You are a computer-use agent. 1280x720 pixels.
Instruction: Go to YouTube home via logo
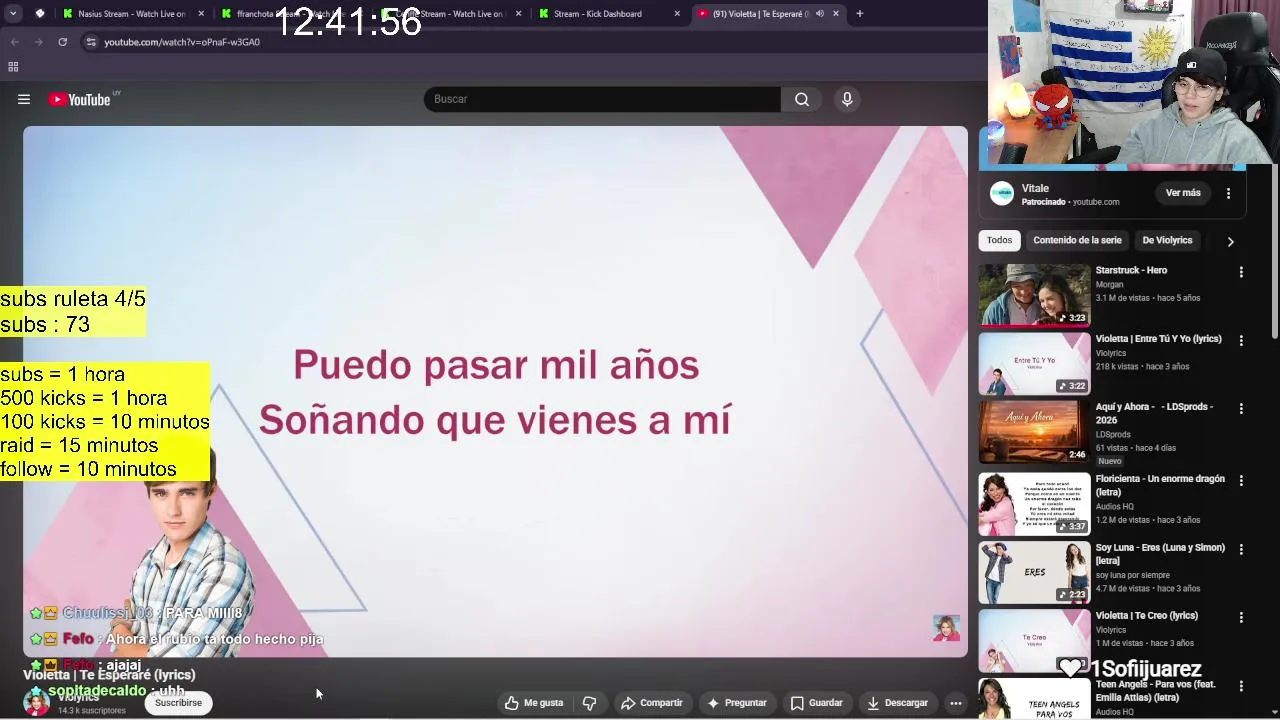pos(79,99)
